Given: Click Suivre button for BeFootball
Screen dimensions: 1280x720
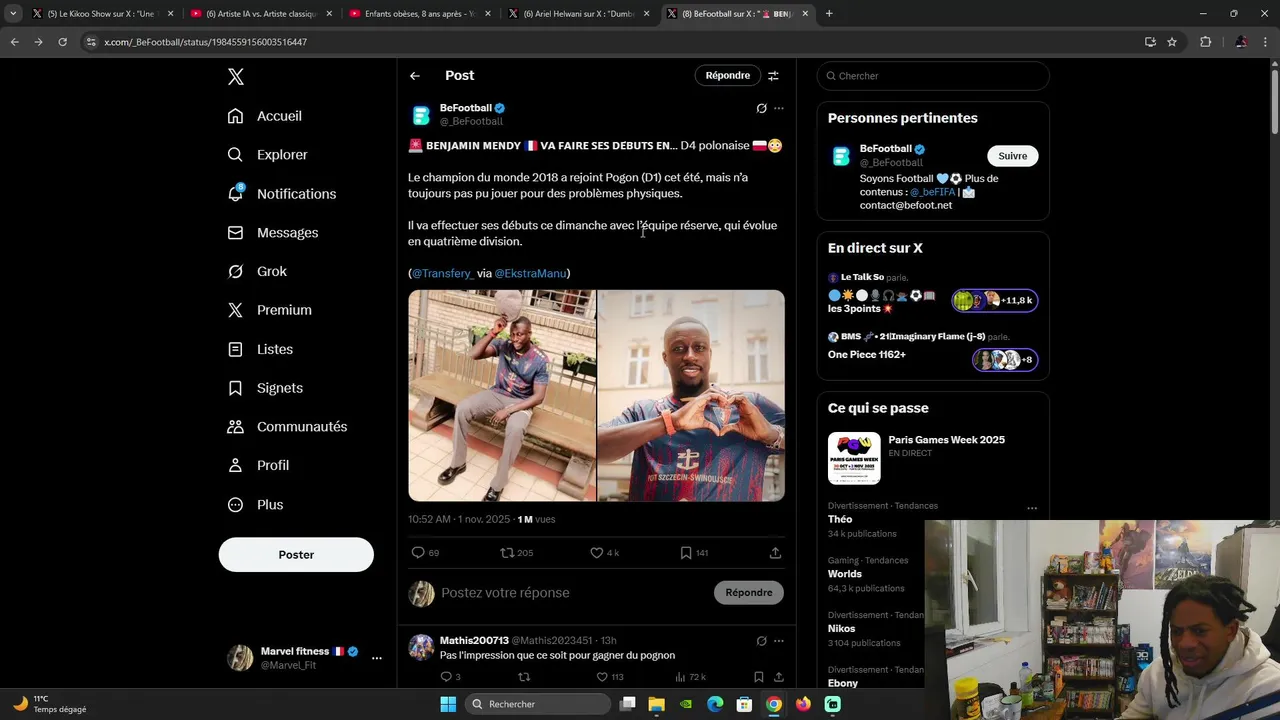Looking at the screenshot, I should tap(1012, 156).
